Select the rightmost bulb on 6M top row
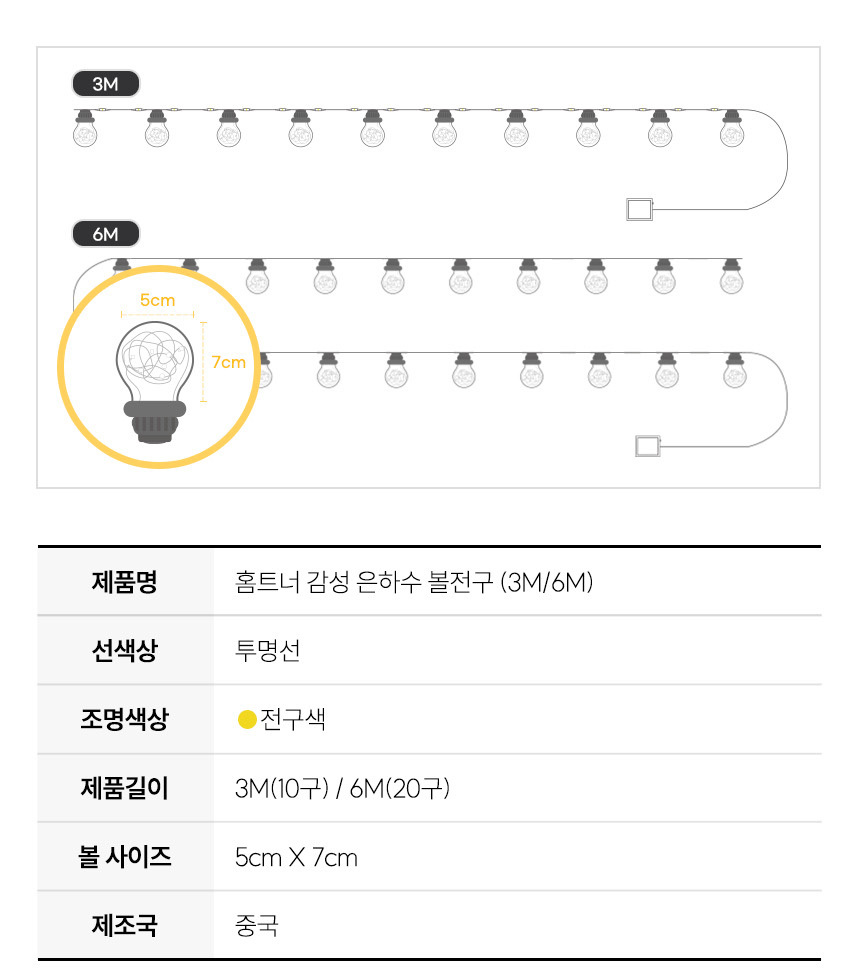The width and height of the screenshot is (860, 969). coord(732,277)
